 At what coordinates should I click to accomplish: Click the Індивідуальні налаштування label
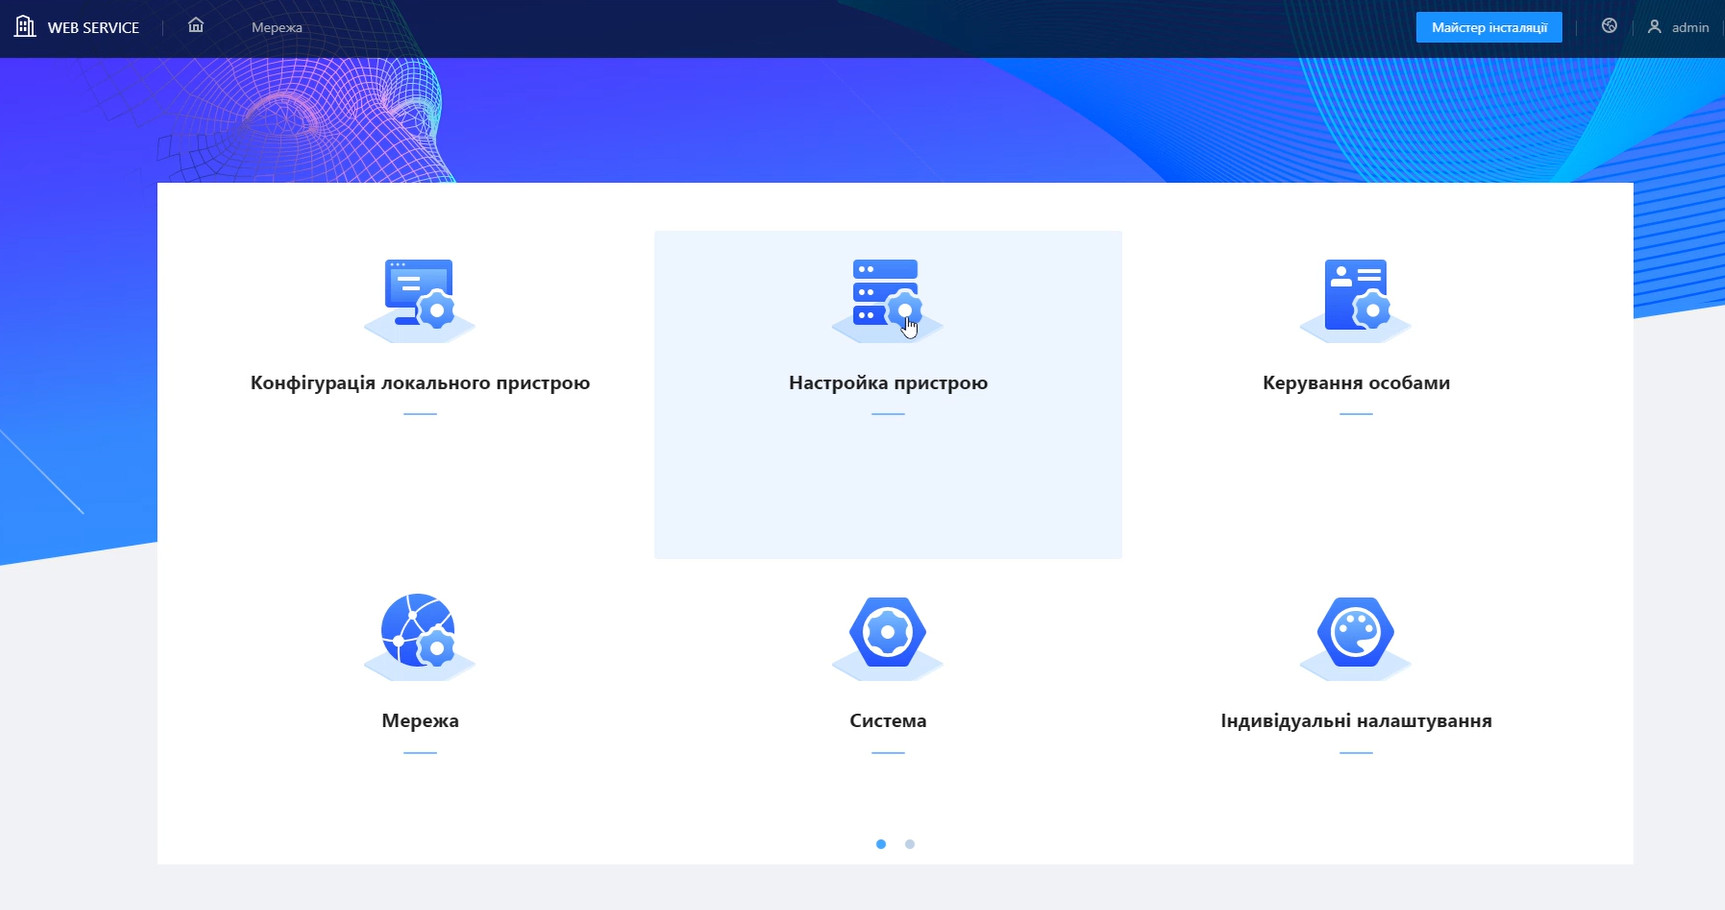click(x=1355, y=721)
